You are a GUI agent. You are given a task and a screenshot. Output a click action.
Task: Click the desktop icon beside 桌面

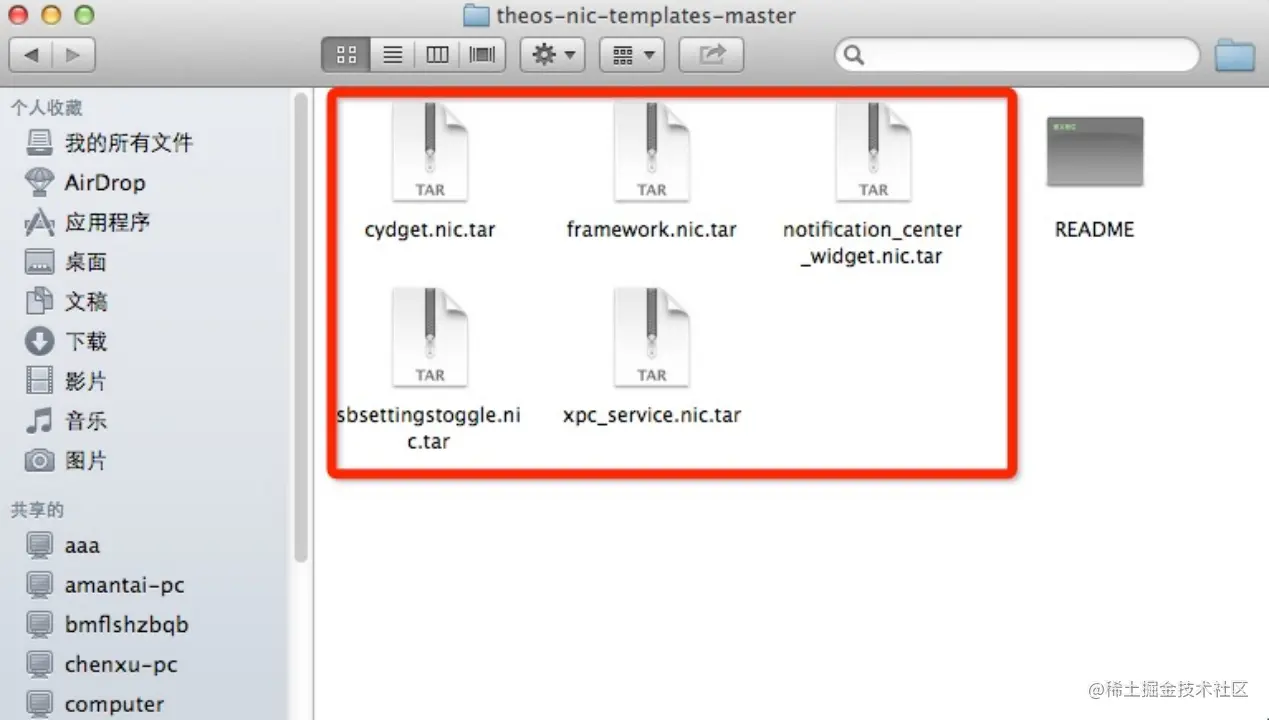(x=39, y=263)
